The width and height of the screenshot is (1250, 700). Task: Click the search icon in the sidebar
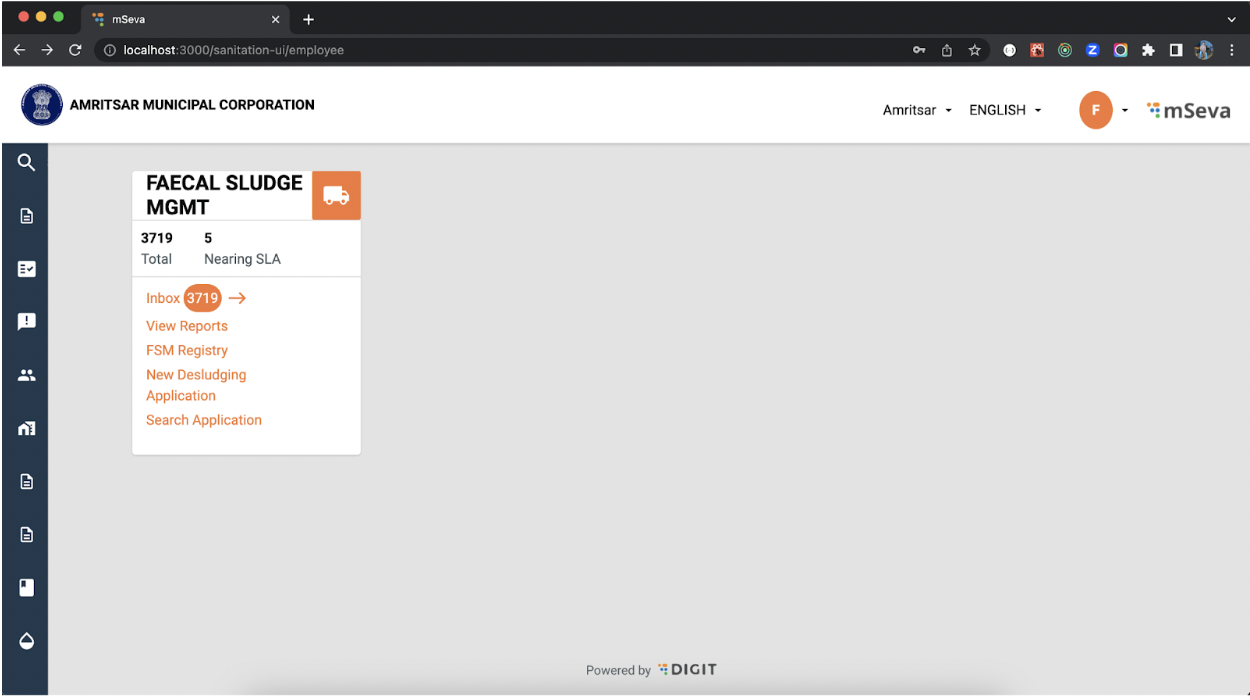click(x=26, y=163)
